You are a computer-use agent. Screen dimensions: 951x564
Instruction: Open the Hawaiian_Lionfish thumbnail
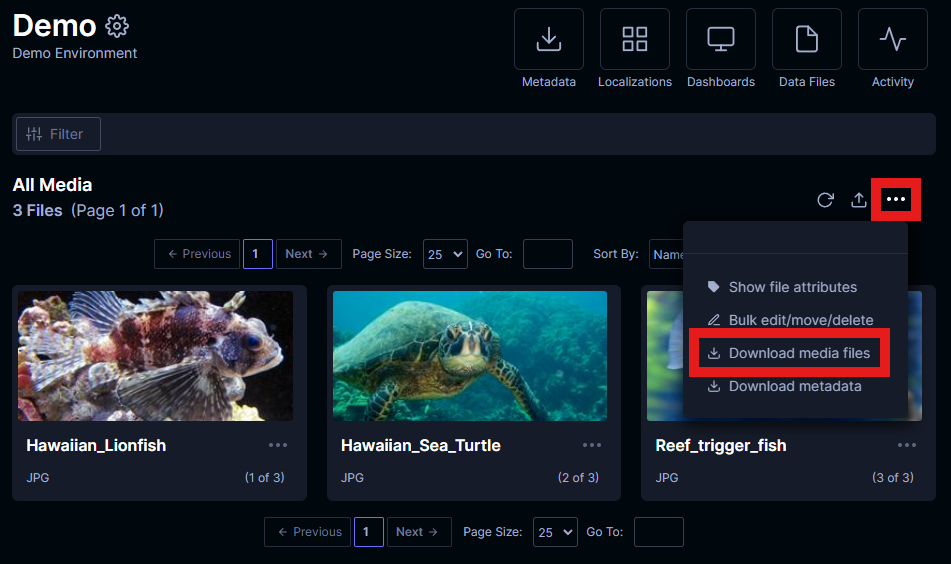coord(155,356)
